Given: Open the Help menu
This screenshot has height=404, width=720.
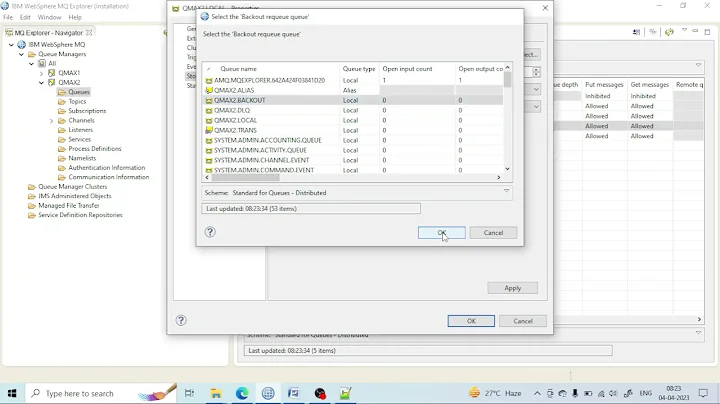Looking at the screenshot, I should click(x=75, y=17).
